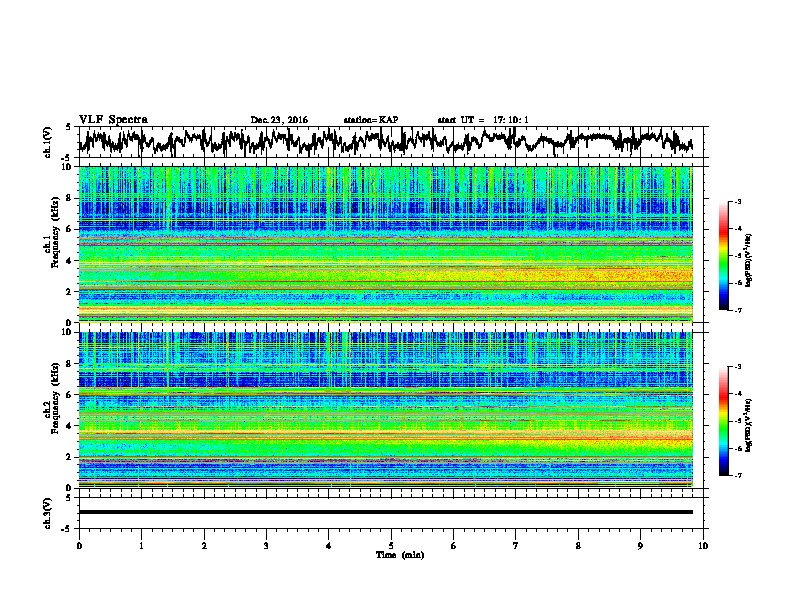Click time axis tick label "0"
Image resolution: width=792 pixels, height=612 pixels.
pos(79,545)
